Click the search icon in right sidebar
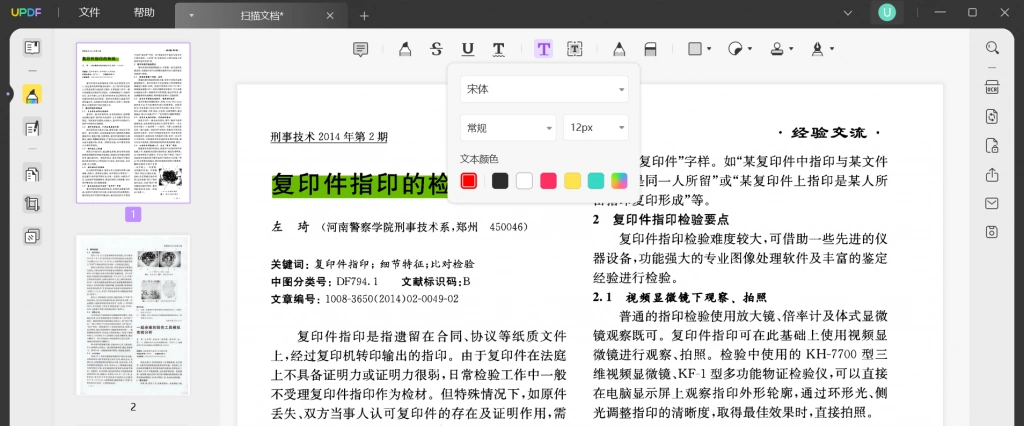This screenshot has width=1024, height=426. pos(992,48)
